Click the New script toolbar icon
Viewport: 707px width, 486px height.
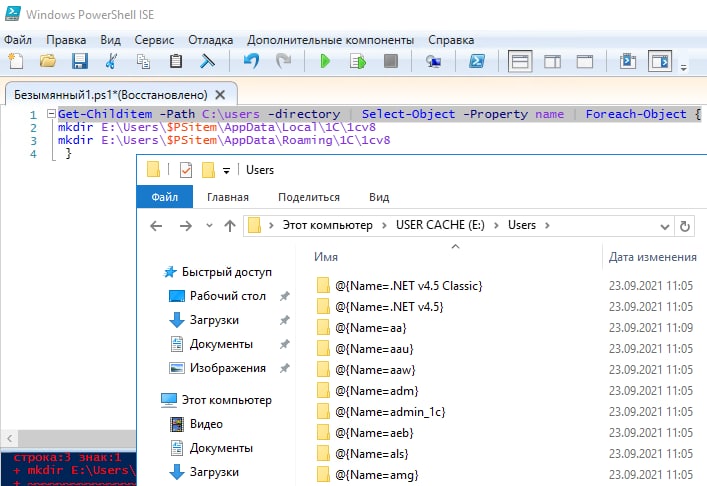tap(16, 61)
